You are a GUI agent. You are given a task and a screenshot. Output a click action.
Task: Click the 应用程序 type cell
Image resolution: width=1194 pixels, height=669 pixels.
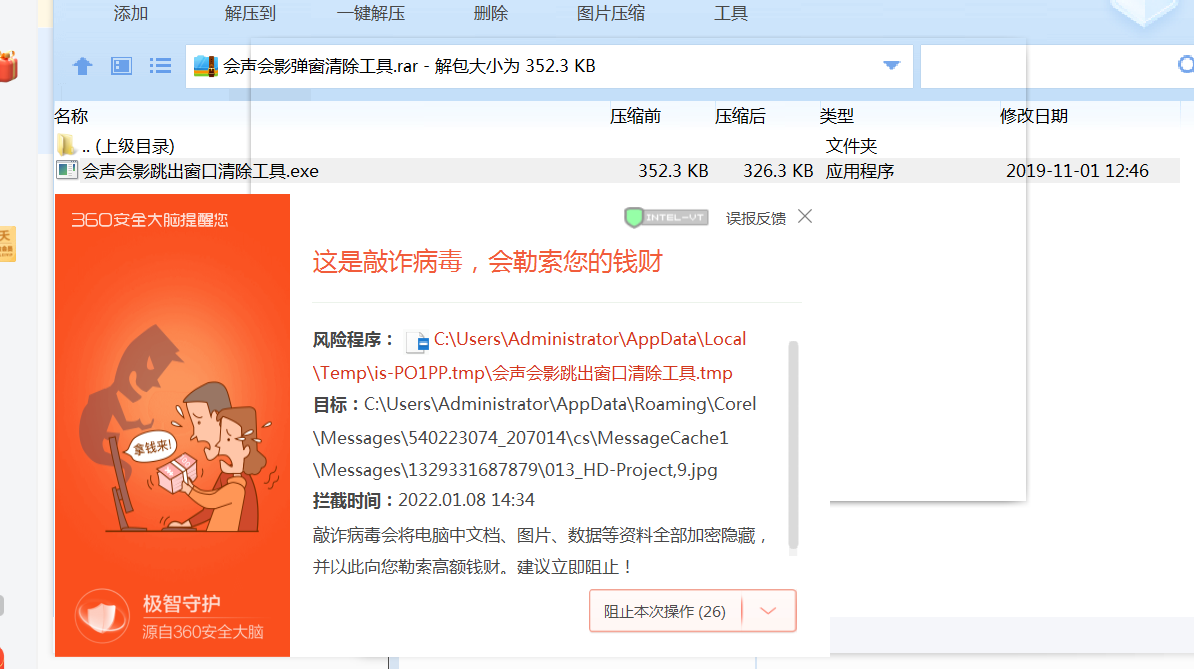click(860, 171)
